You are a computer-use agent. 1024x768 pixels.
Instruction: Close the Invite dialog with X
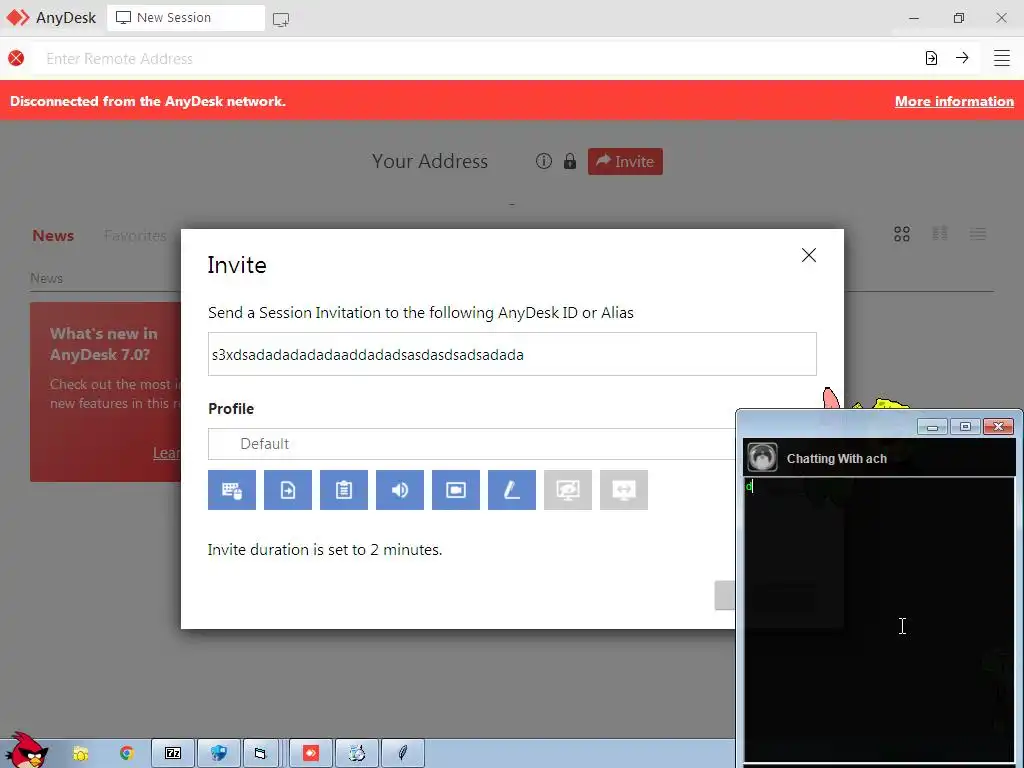point(808,255)
